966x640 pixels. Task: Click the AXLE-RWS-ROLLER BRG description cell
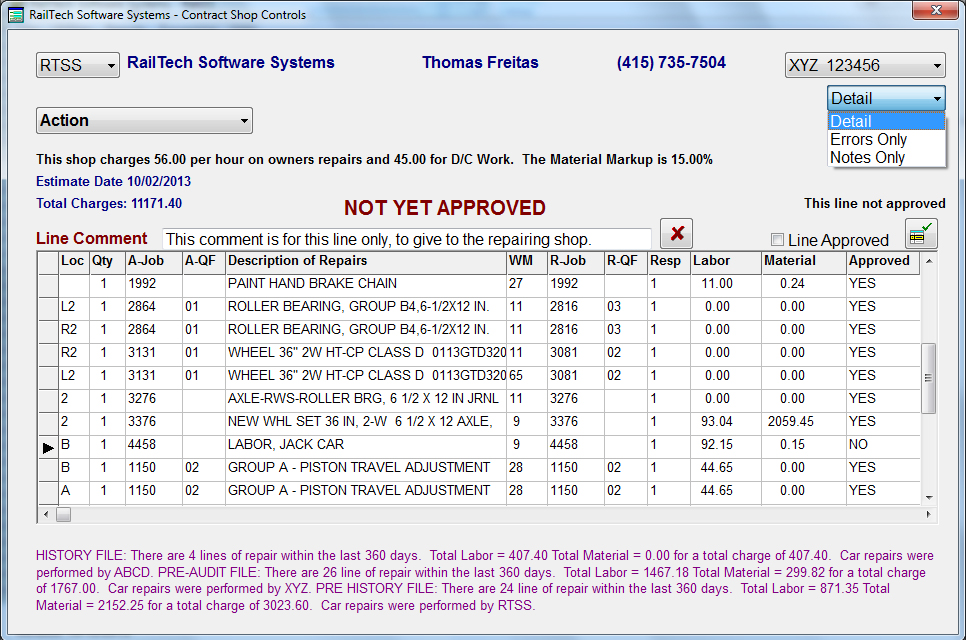366,399
